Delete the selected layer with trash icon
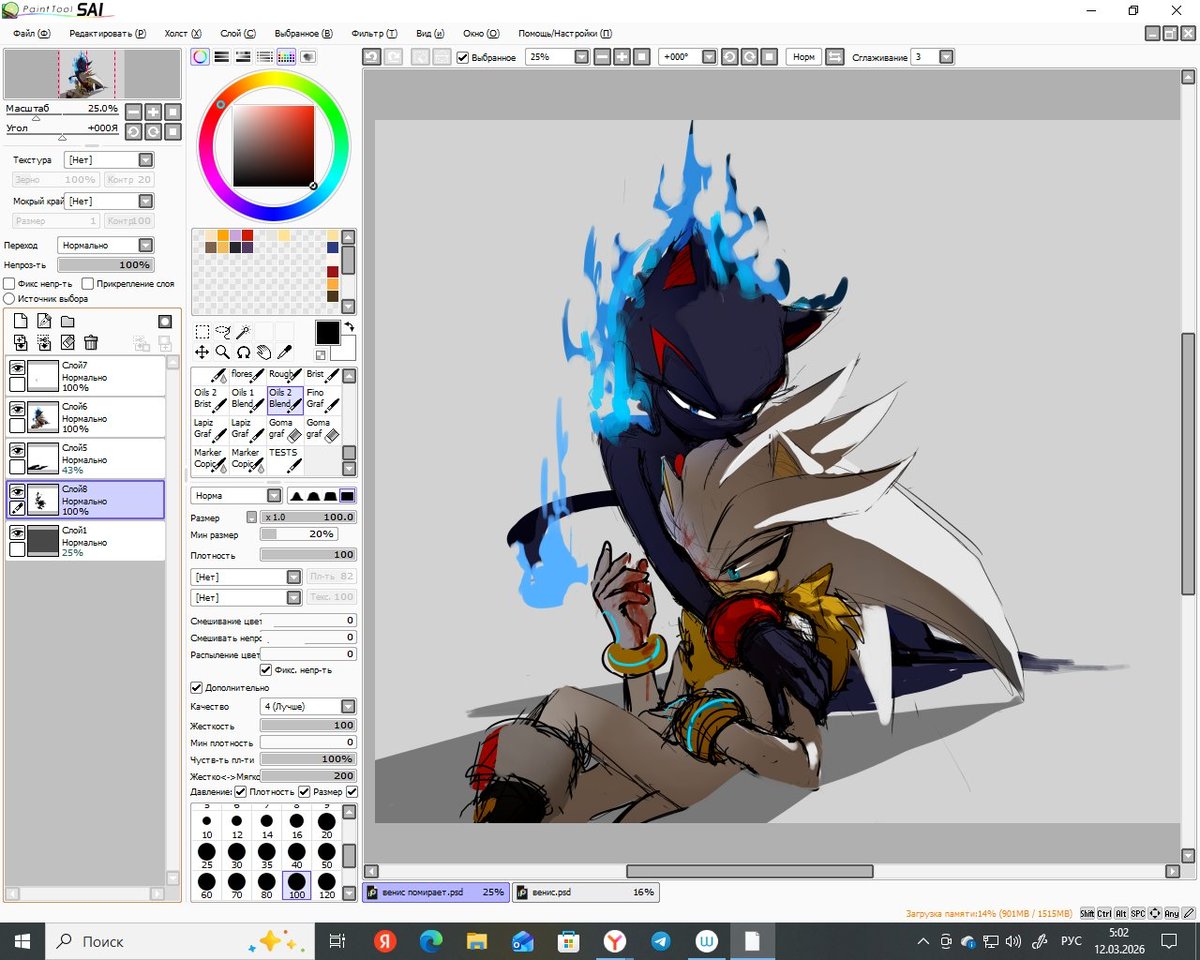This screenshot has width=1200, height=960. click(x=91, y=343)
